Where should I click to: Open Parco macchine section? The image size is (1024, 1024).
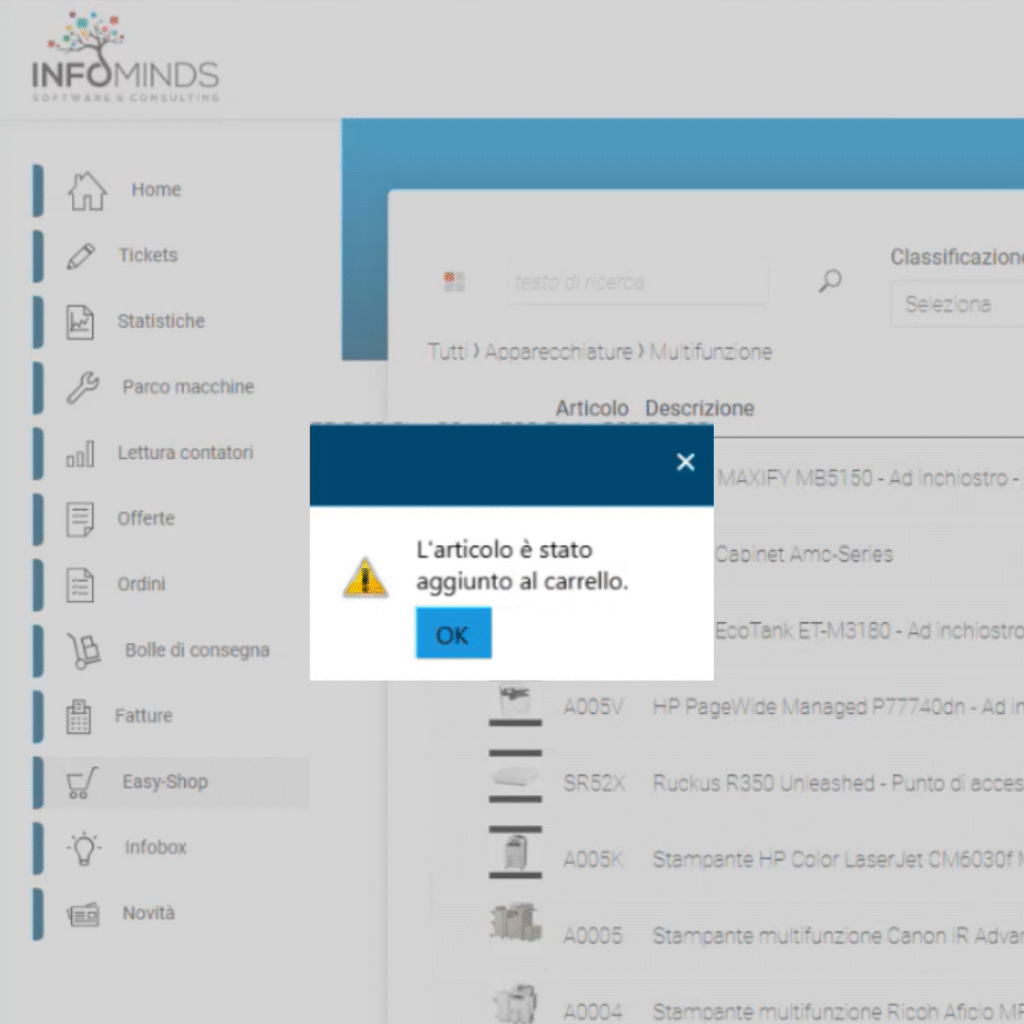188,387
